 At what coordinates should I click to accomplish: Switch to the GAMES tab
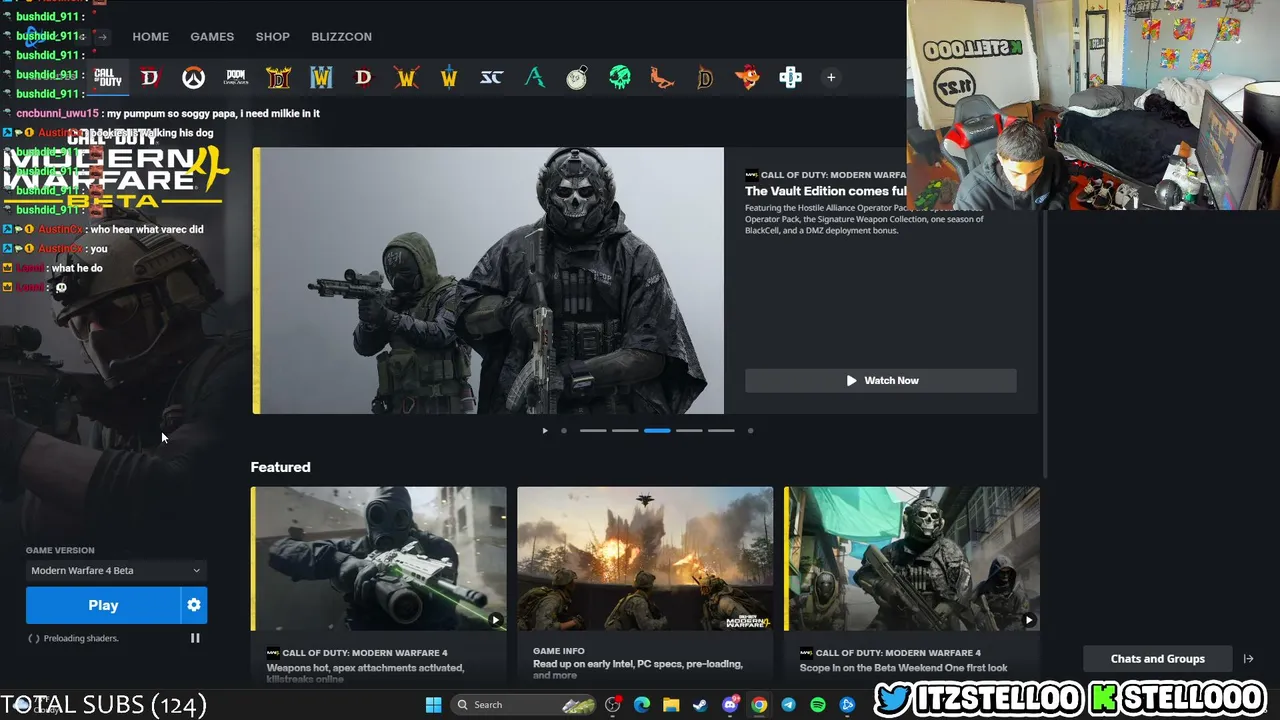click(x=212, y=37)
